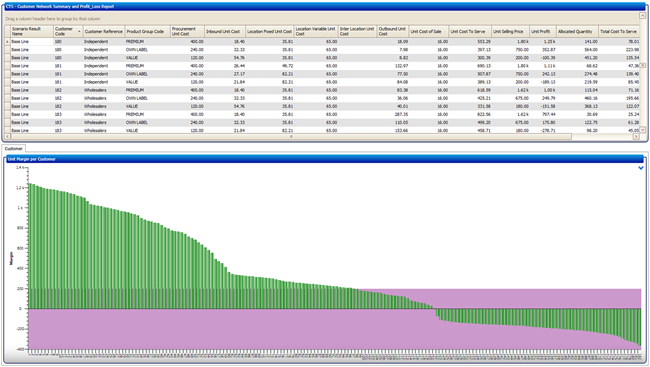Image resolution: width=650 pixels, height=367 pixels.
Task: Toggle sort arrow on Customer Code column
Action: (79, 31)
